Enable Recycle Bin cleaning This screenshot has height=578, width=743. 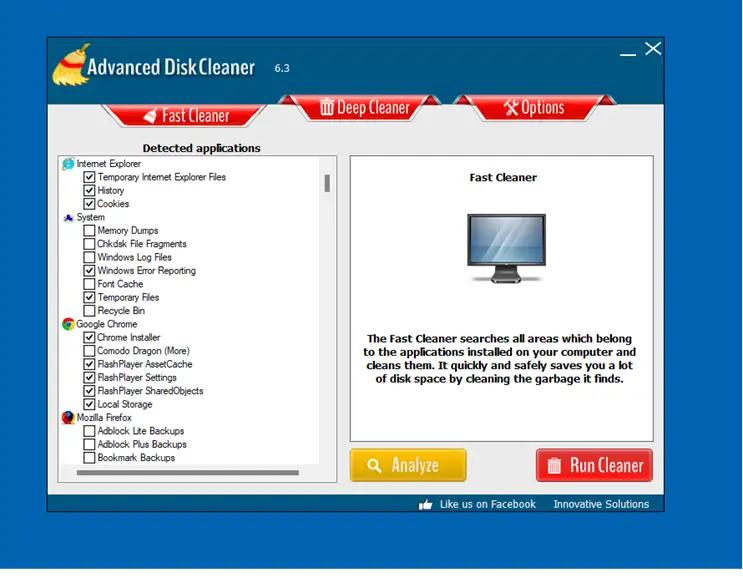point(89,311)
